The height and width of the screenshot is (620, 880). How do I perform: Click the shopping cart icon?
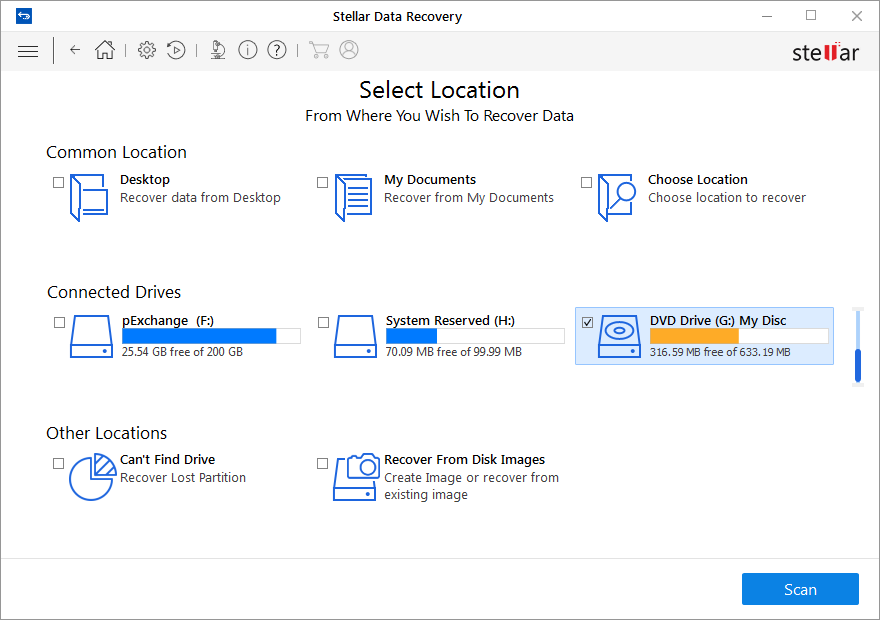[319, 50]
